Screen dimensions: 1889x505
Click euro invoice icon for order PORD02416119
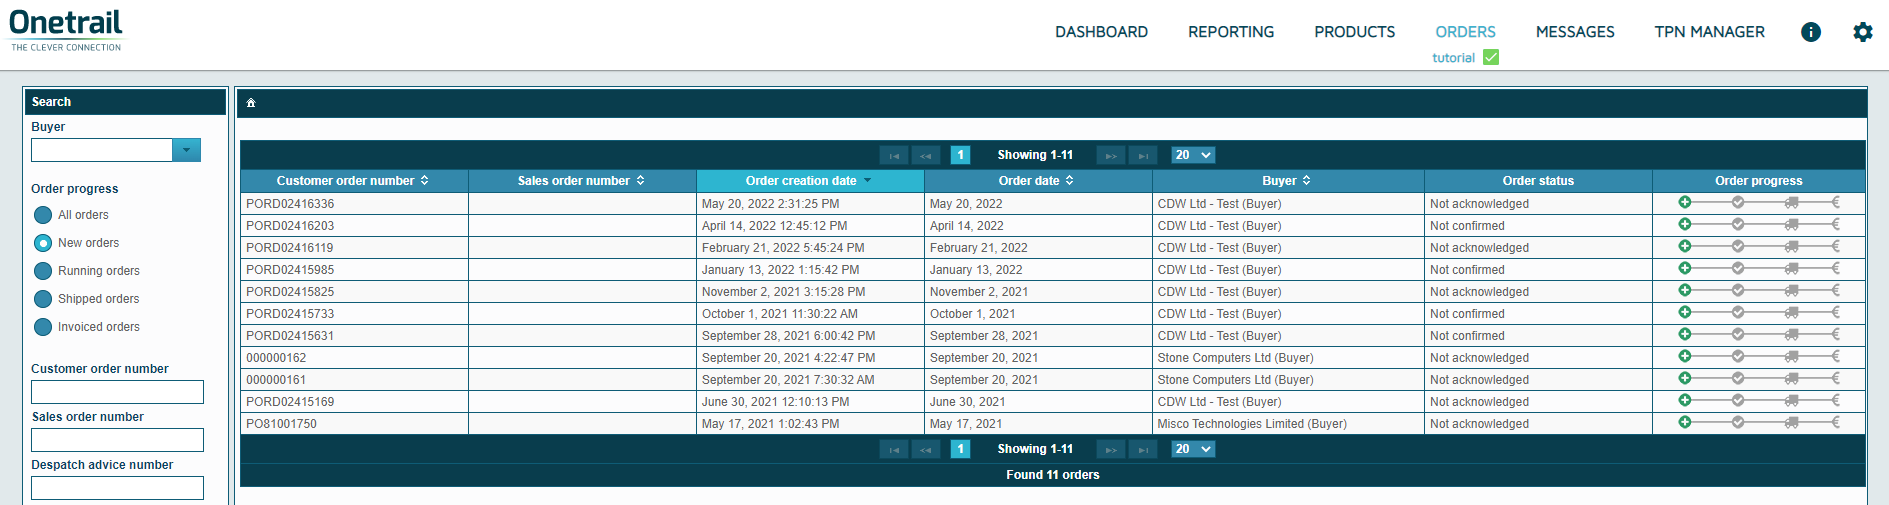1835,247
